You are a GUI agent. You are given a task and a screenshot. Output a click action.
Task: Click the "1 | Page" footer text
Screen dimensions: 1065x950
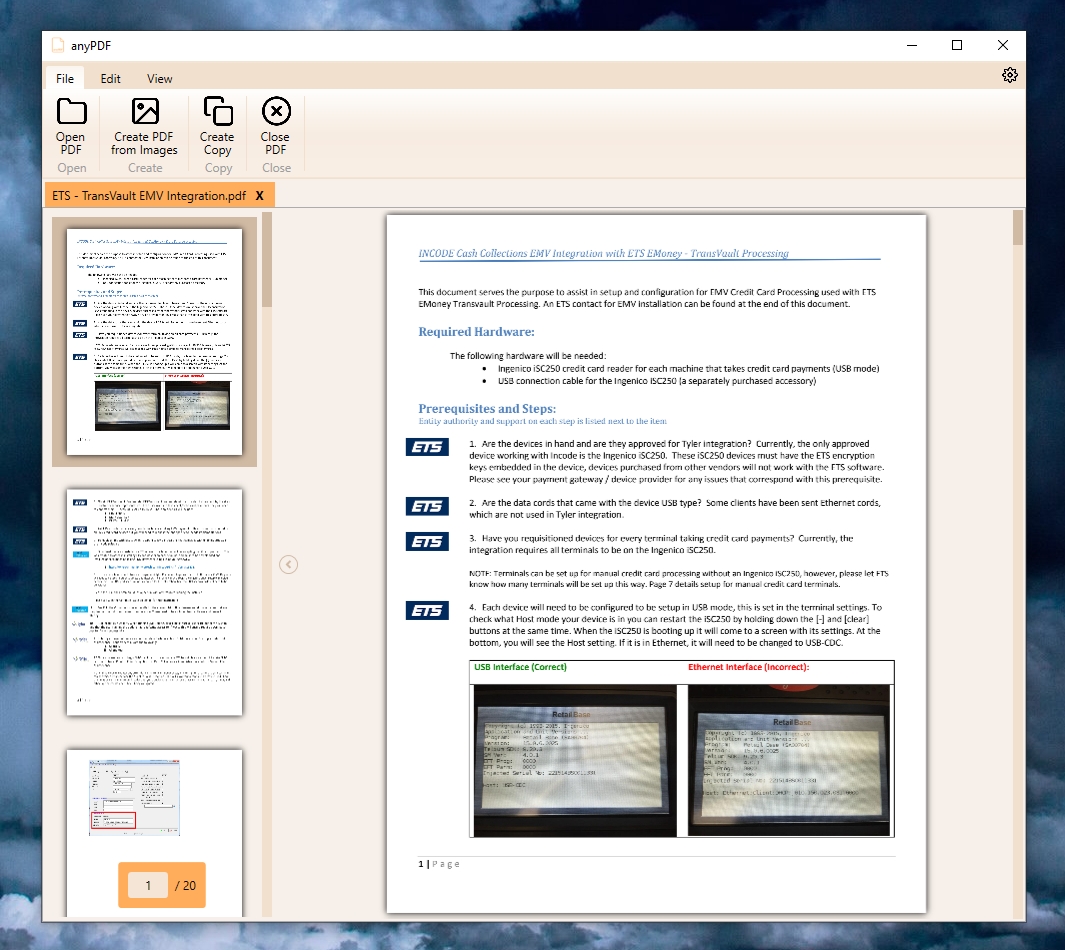tap(439, 864)
